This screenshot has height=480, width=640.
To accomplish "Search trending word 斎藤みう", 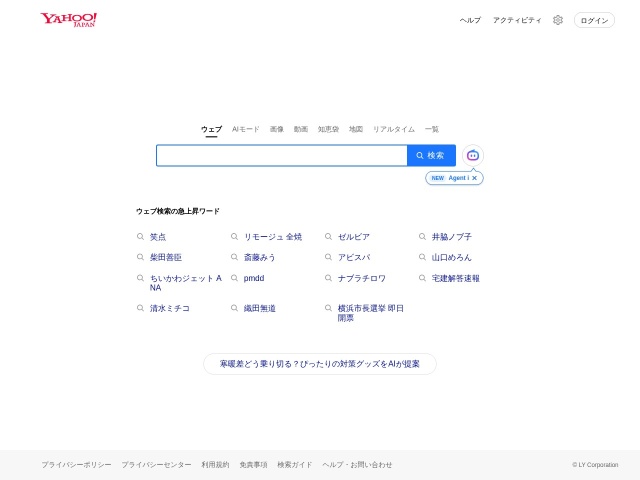I will [260, 258].
